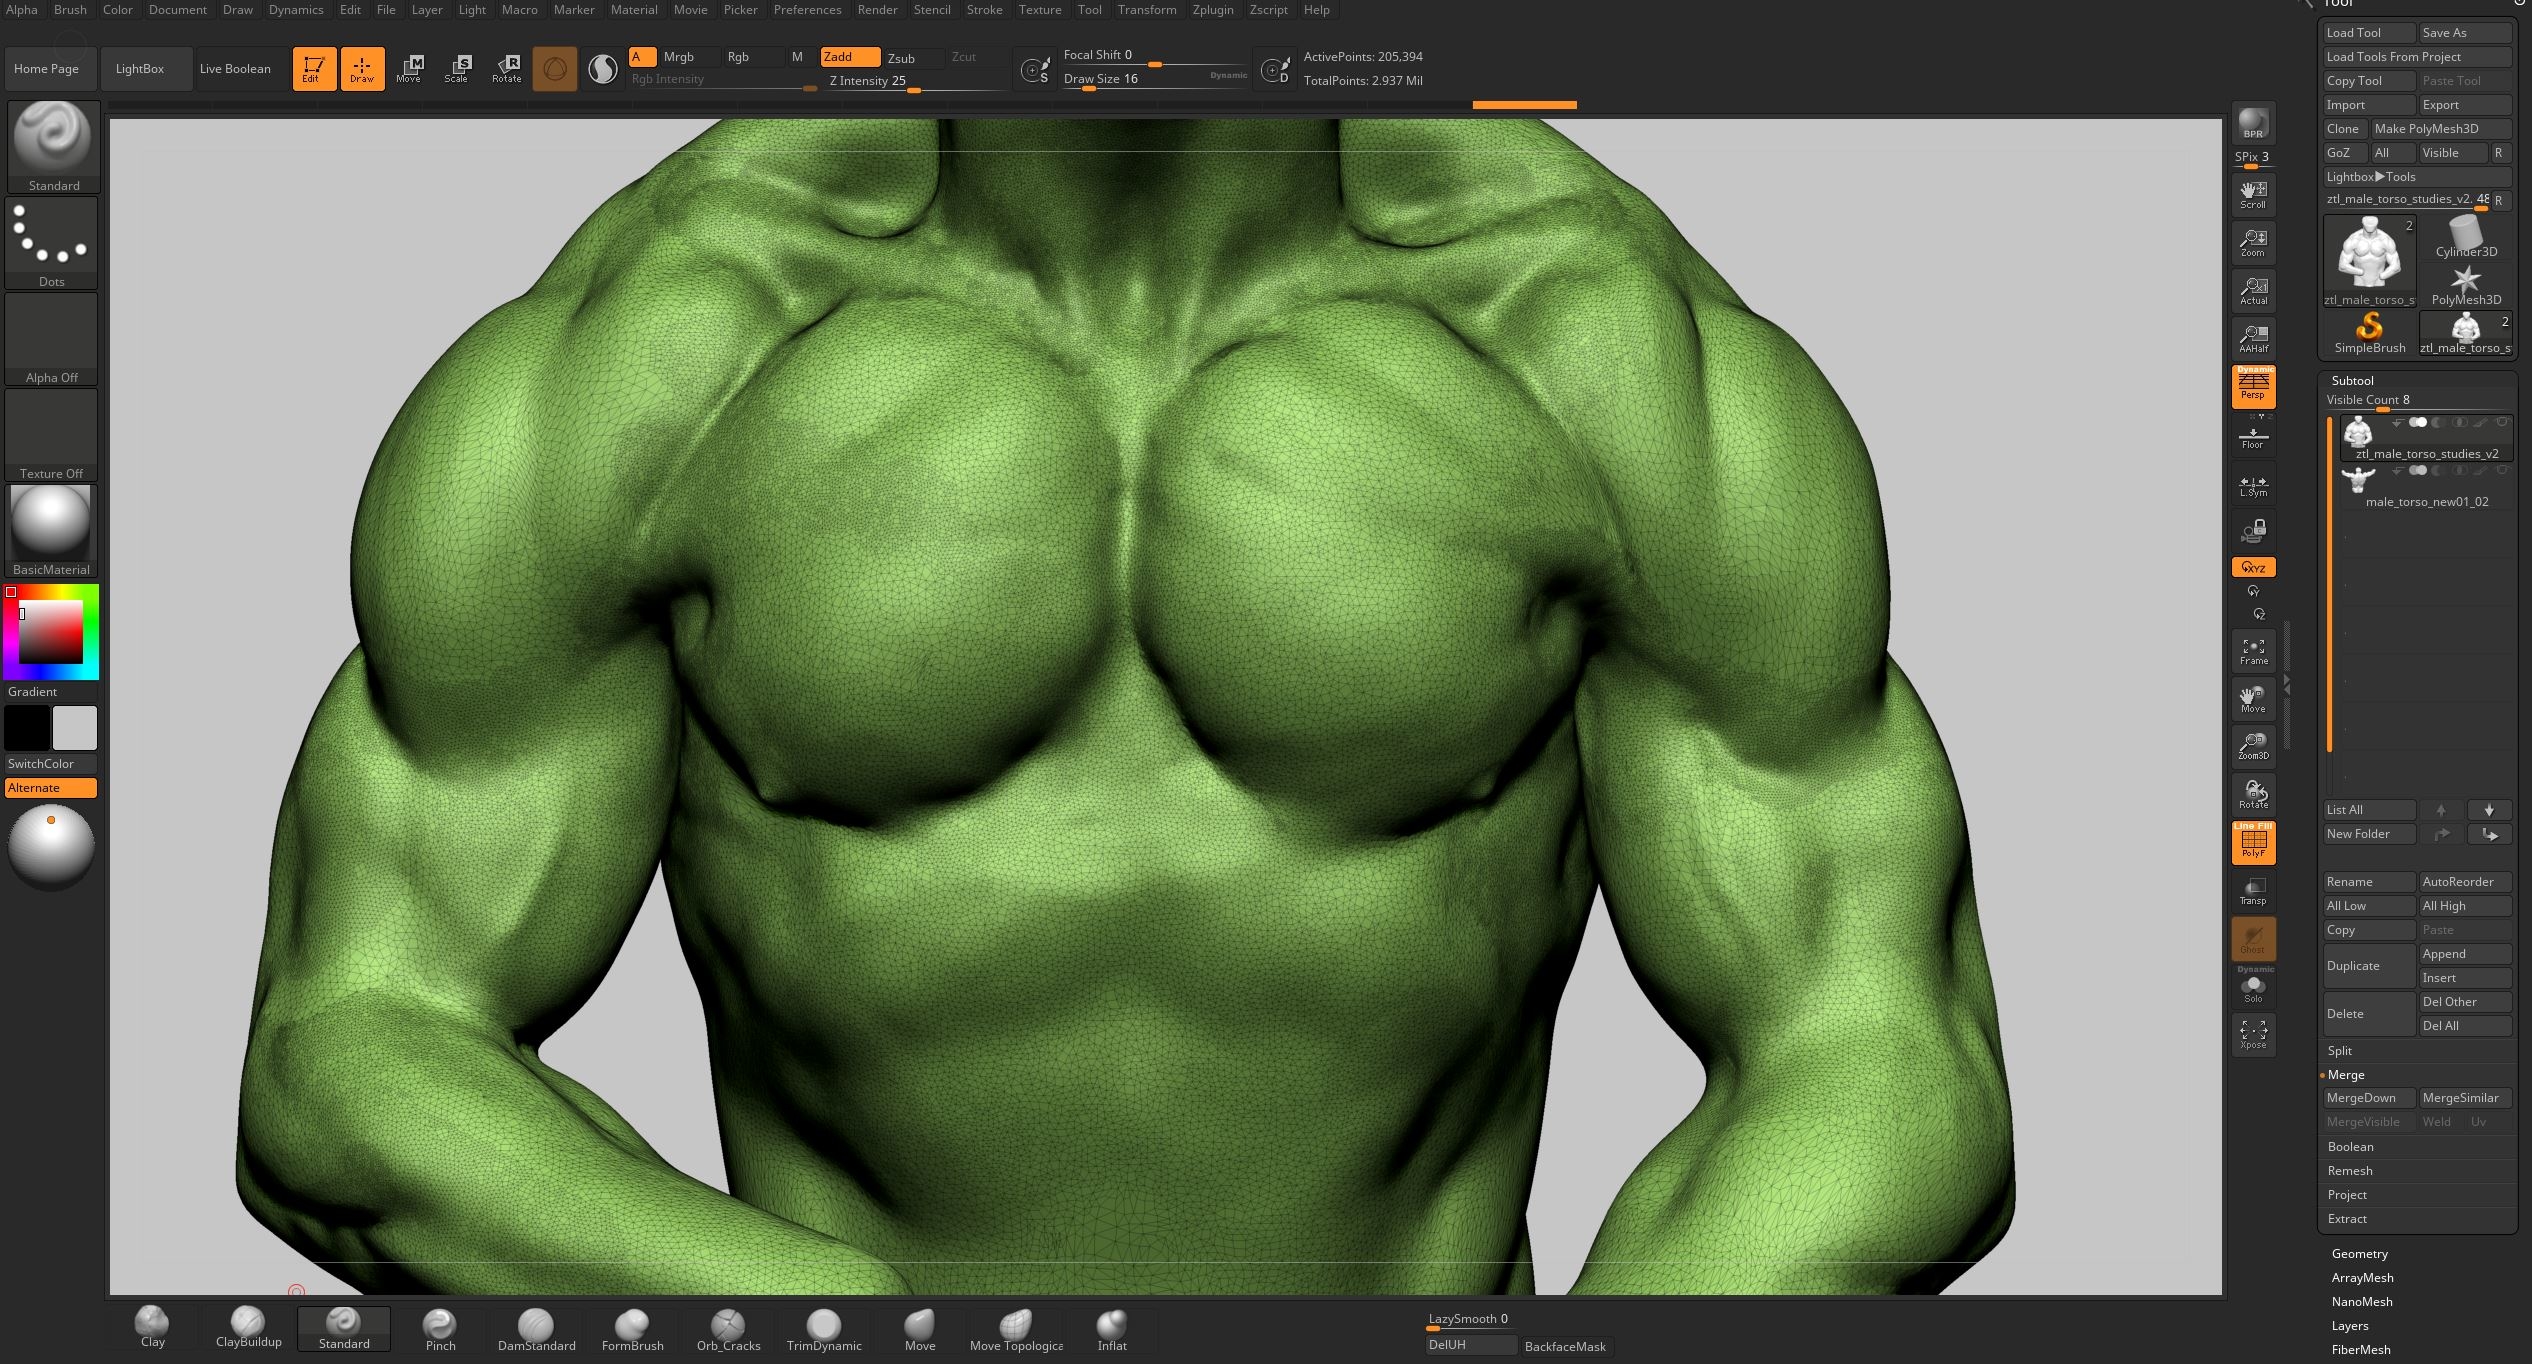
Task: Select the Inflat brush
Action: [x=1112, y=1329]
